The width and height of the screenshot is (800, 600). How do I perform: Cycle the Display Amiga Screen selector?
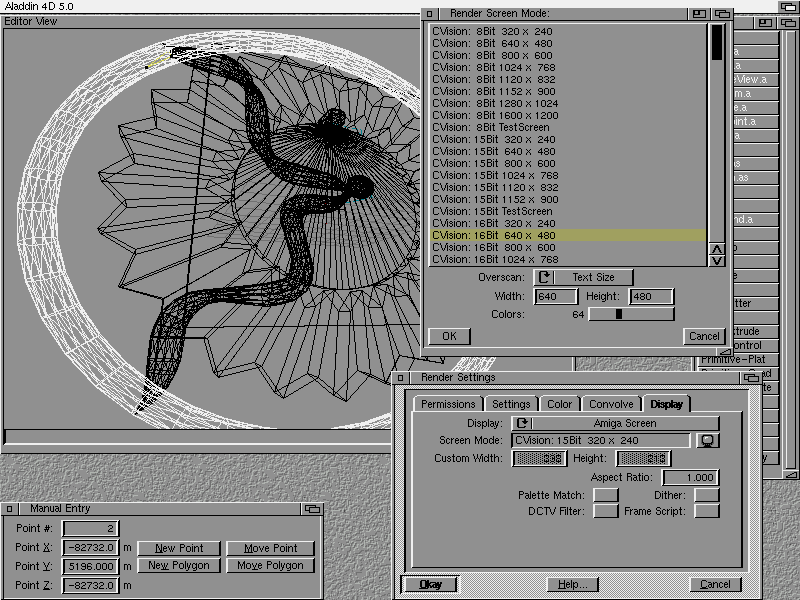625,424
